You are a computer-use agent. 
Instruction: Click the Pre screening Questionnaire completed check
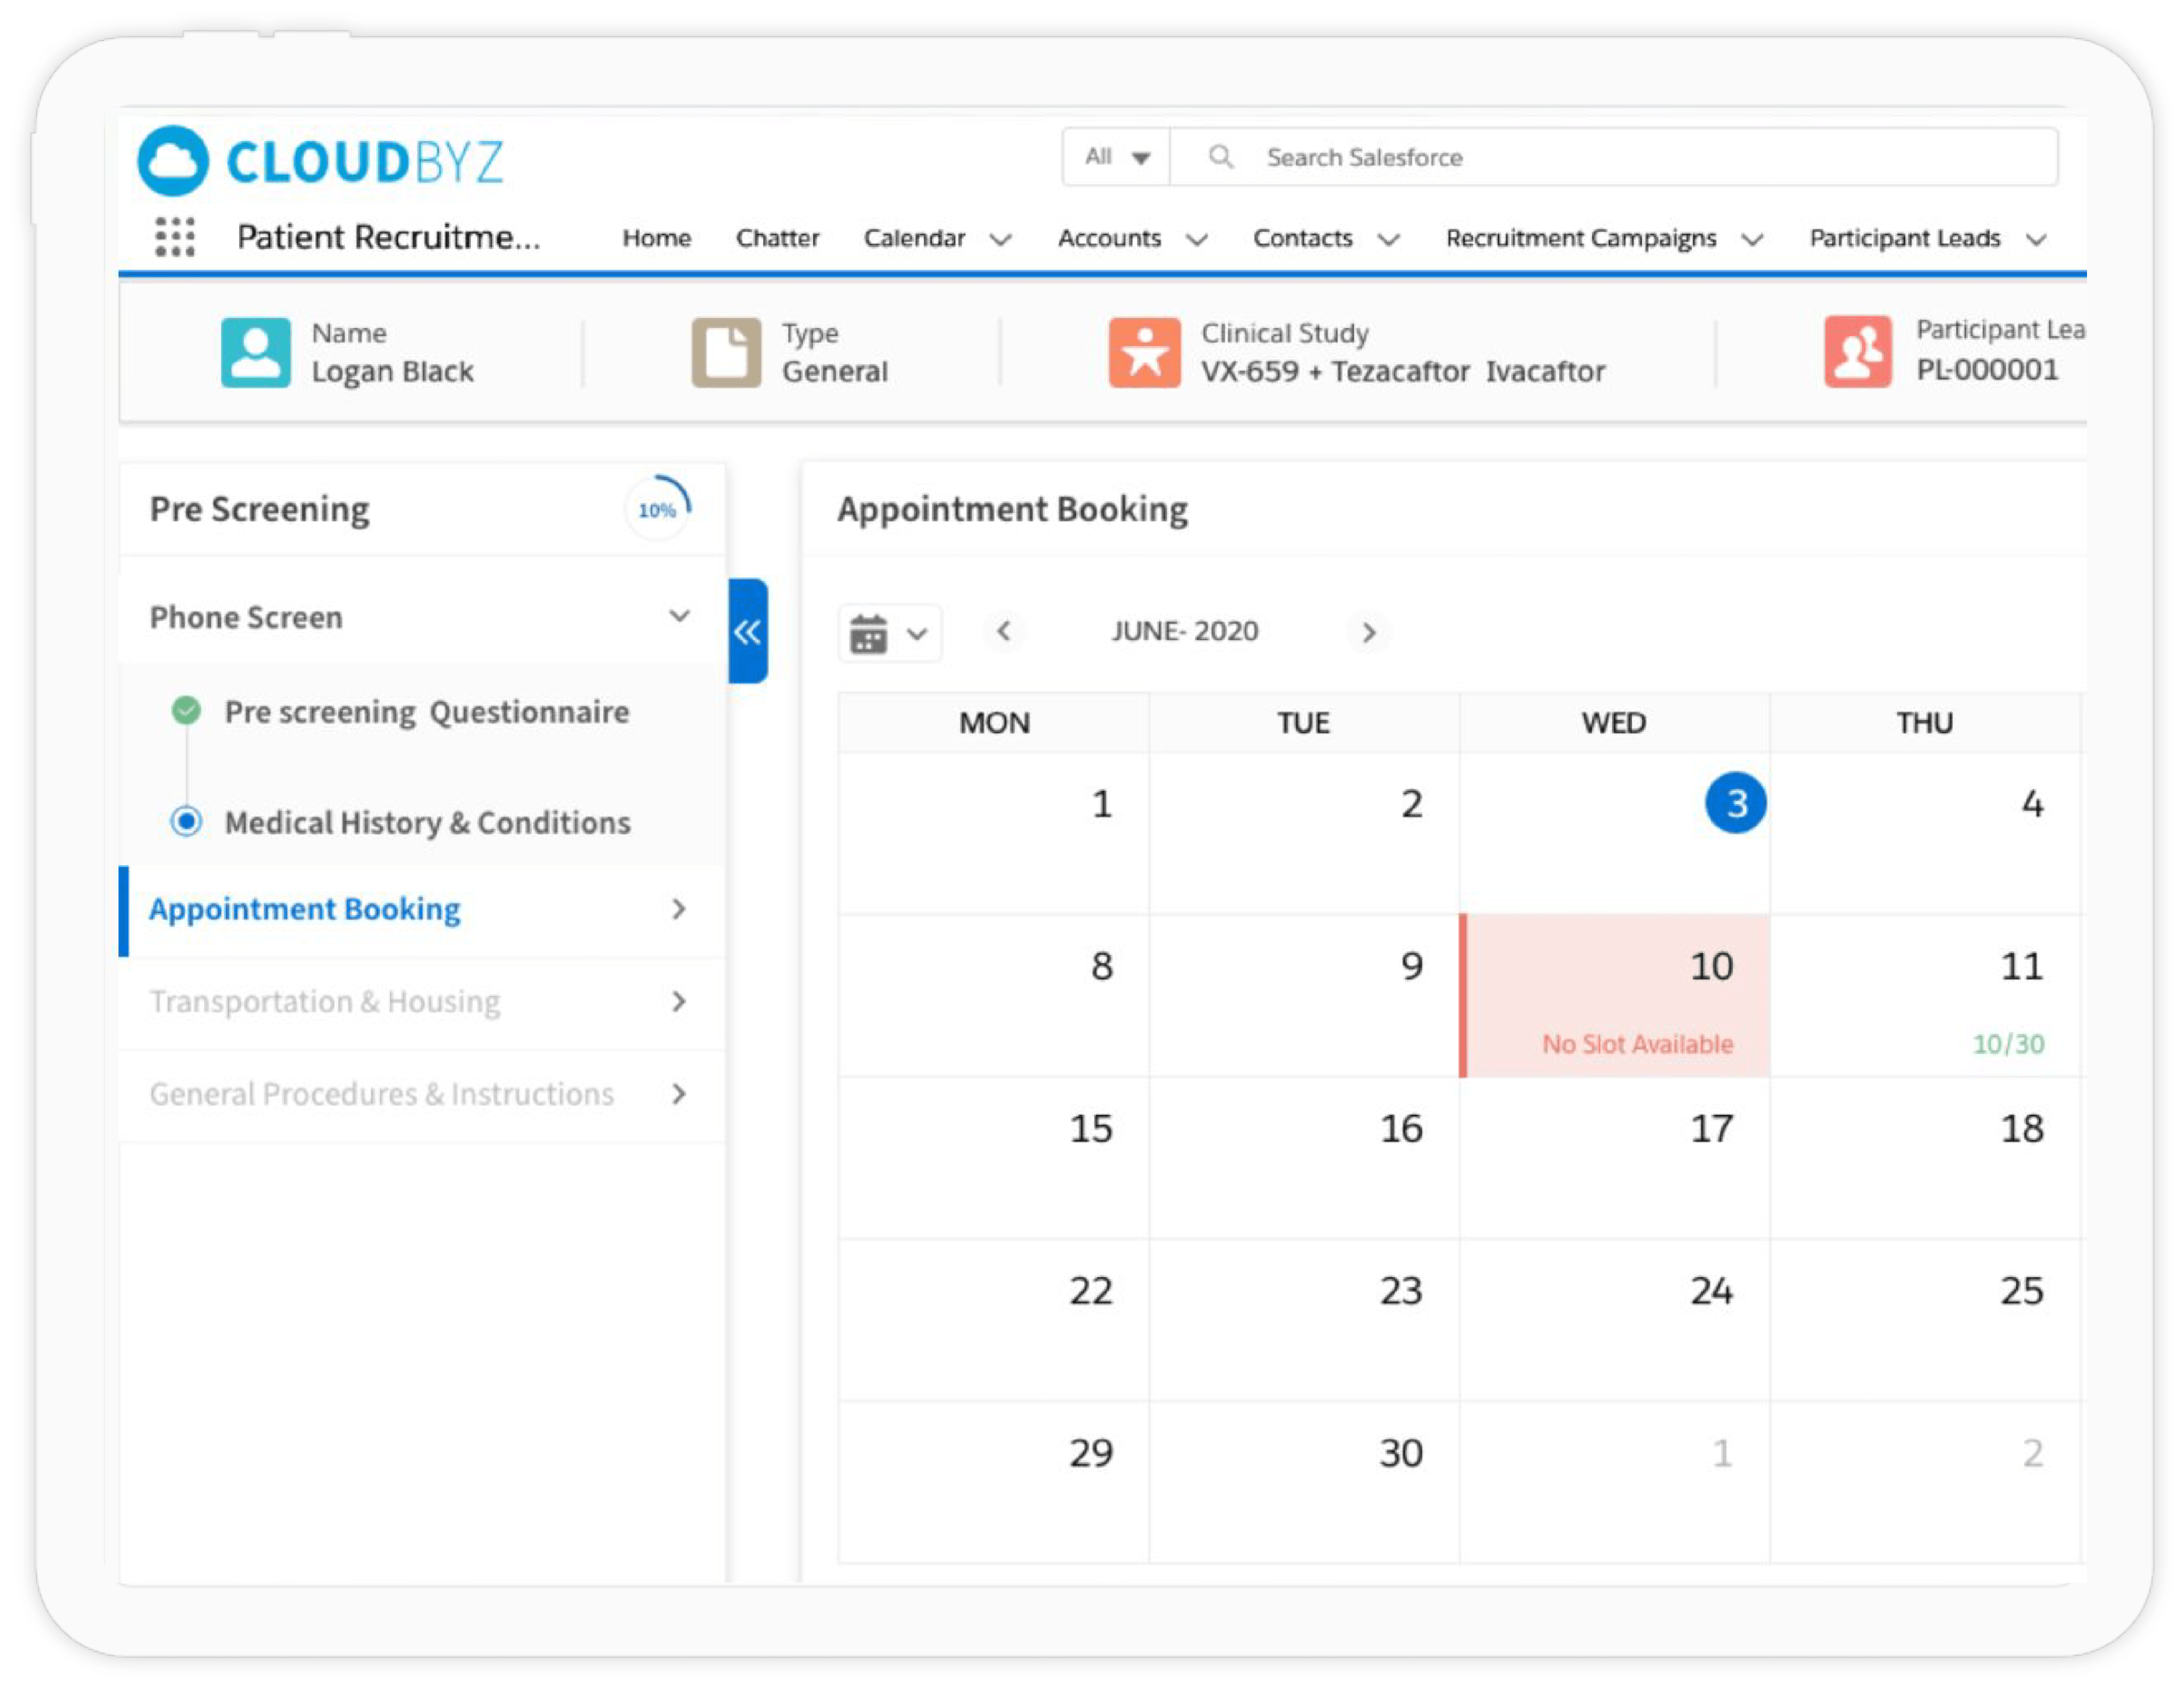(187, 711)
